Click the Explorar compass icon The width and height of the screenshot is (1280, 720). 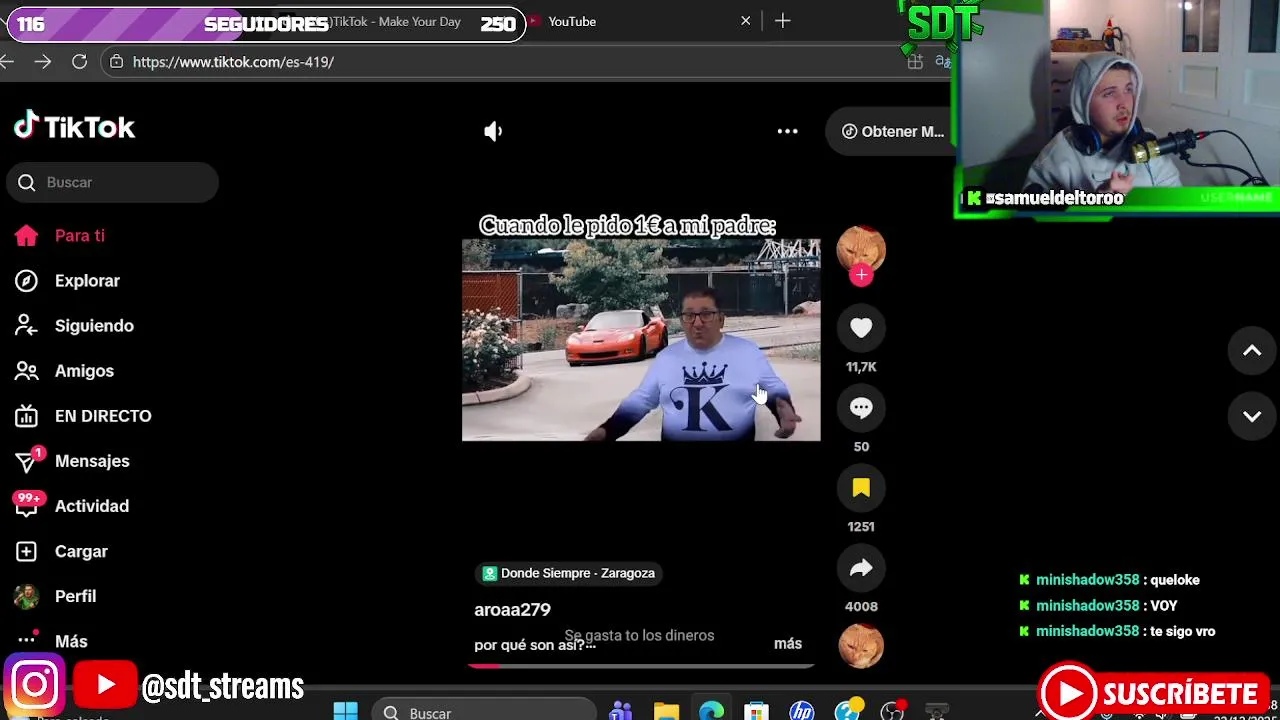(26, 281)
